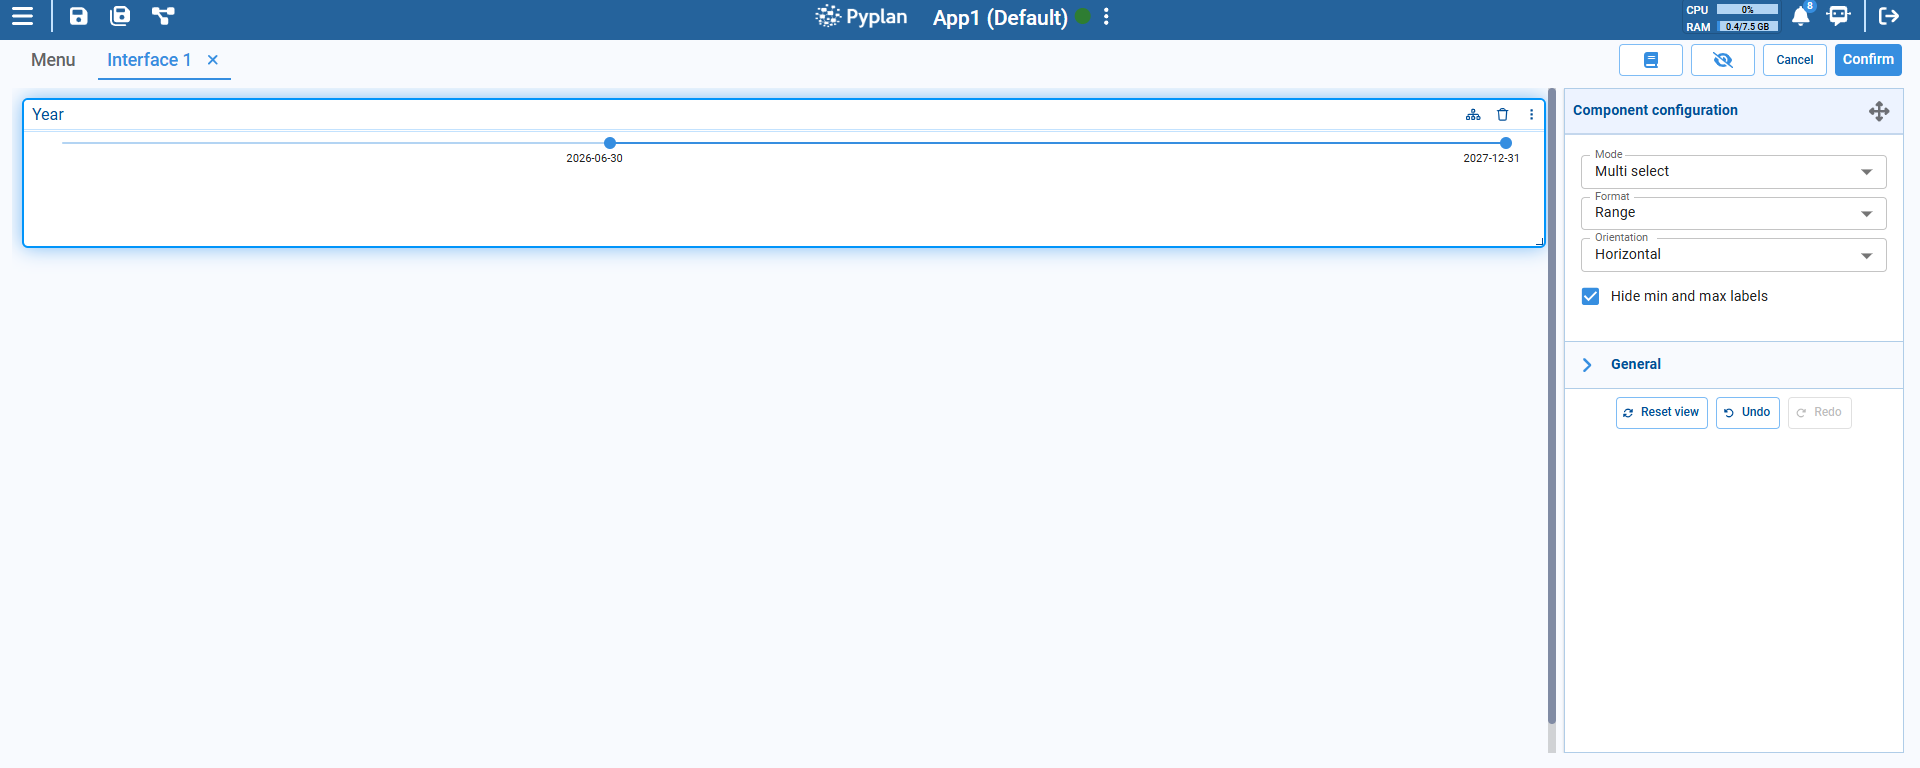Screen dimensions: 1920x768
Task: Expand the General section
Action: tap(1635, 365)
